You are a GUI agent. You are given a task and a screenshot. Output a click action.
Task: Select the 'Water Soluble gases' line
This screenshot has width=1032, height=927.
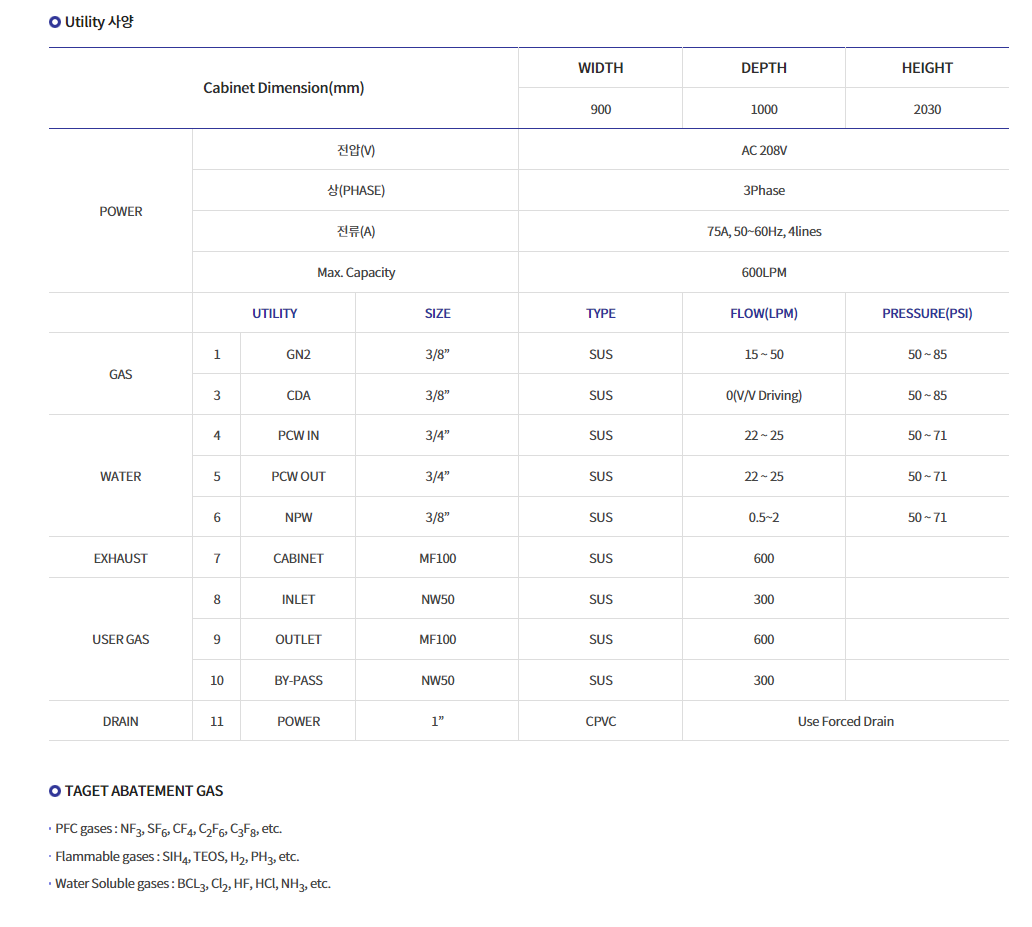[193, 884]
